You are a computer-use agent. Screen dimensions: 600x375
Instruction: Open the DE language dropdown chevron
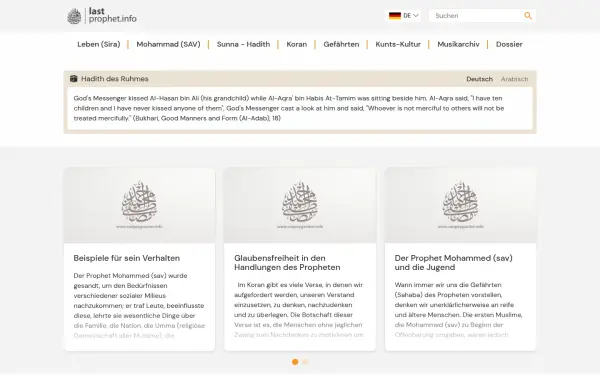(x=416, y=16)
